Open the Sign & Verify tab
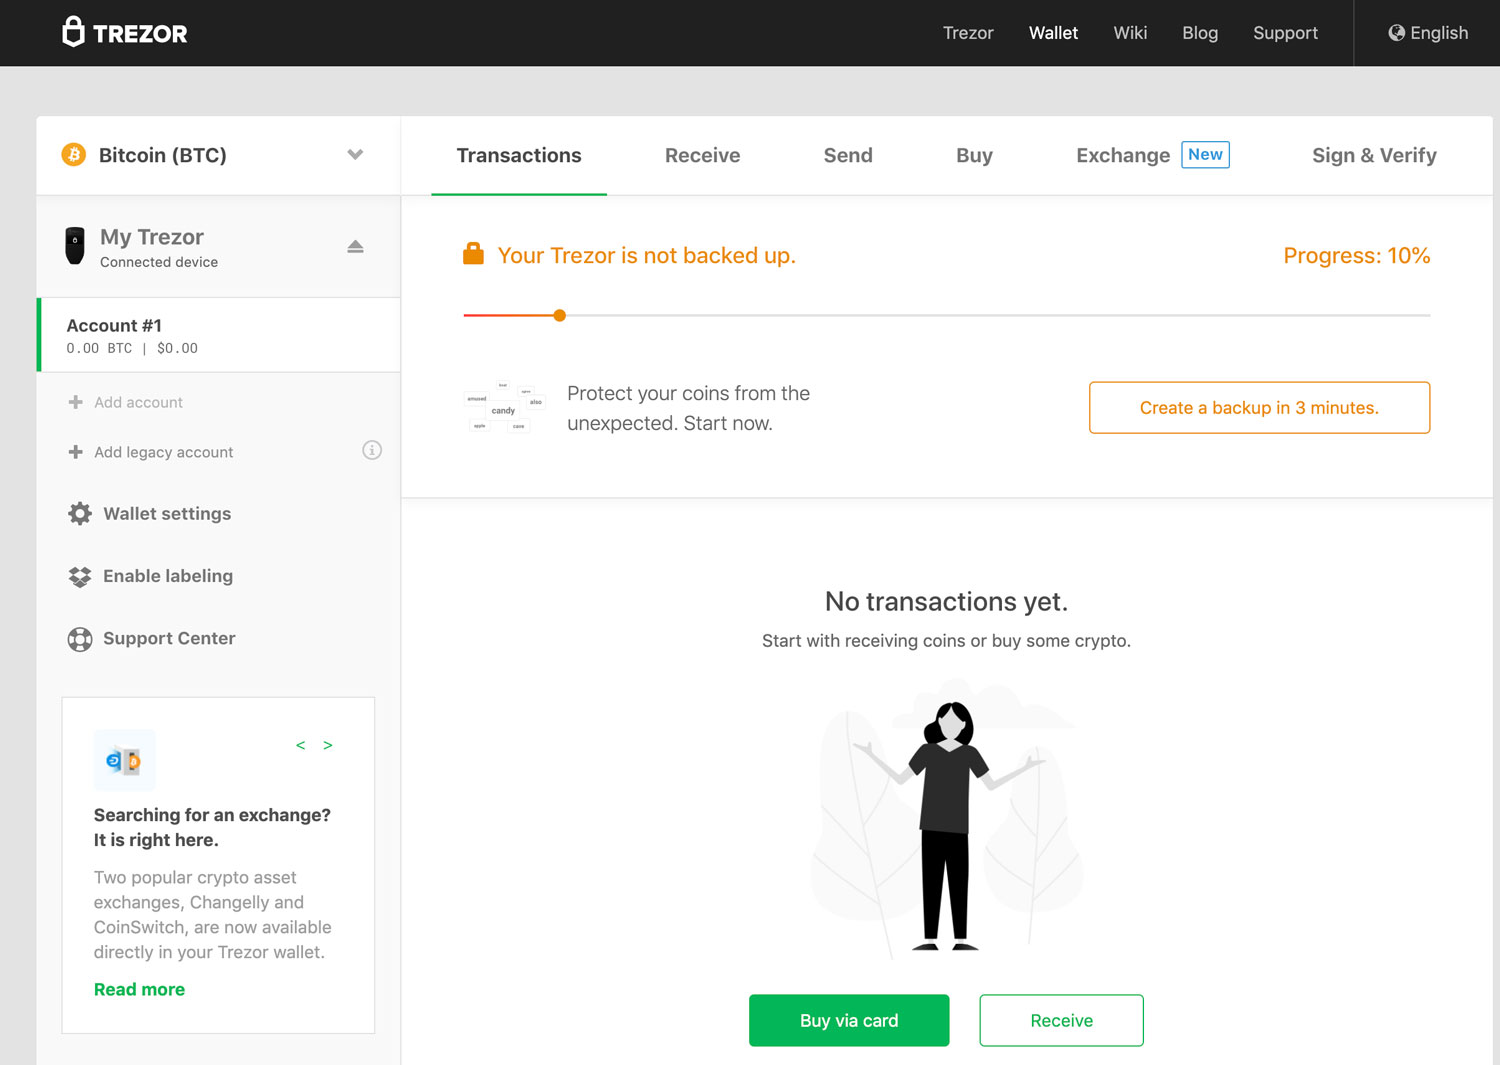The width and height of the screenshot is (1500, 1065). (1374, 155)
